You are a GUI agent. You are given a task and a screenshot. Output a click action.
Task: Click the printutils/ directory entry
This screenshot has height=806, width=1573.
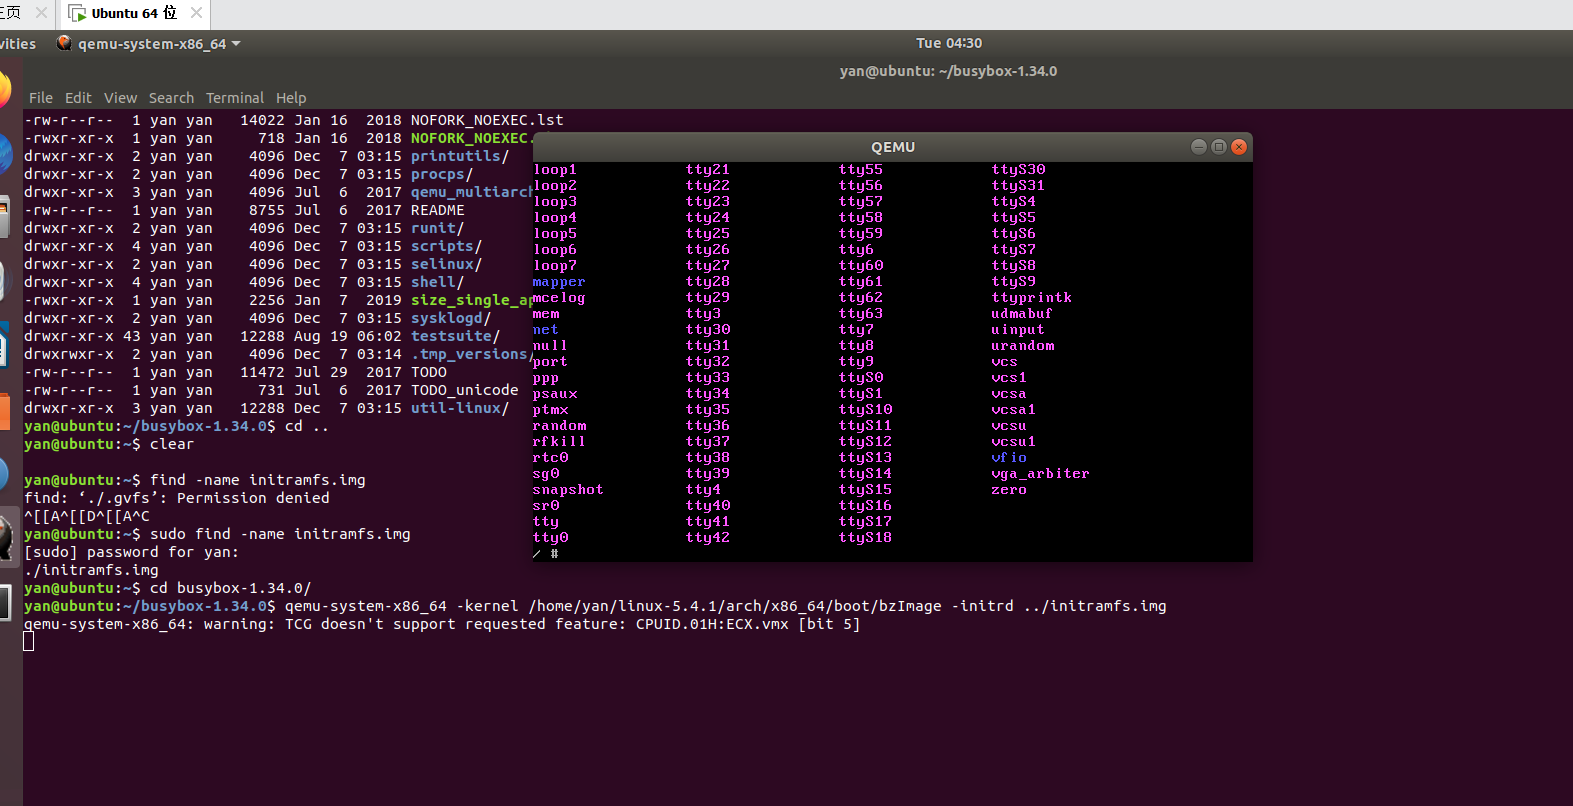pos(460,156)
